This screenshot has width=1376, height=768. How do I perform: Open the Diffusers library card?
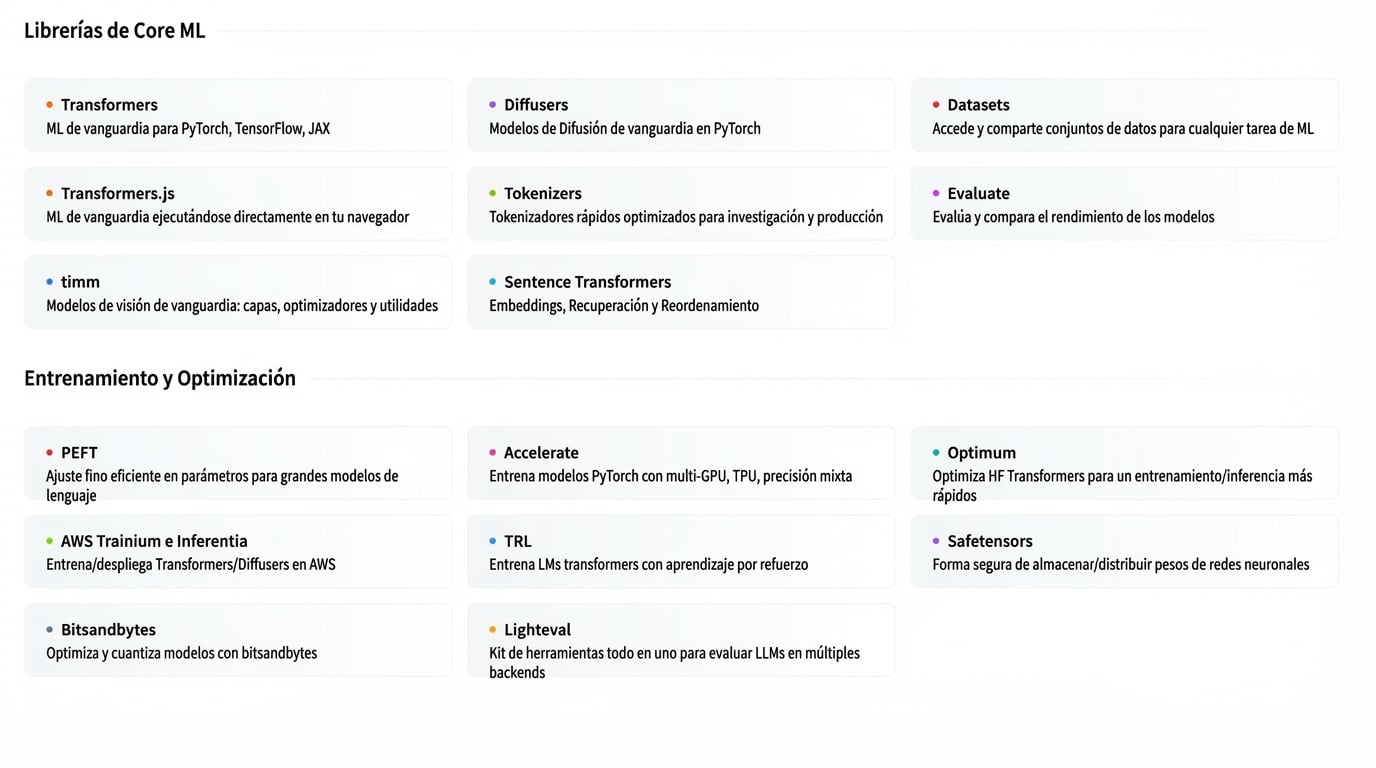click(x=681, y=116)
